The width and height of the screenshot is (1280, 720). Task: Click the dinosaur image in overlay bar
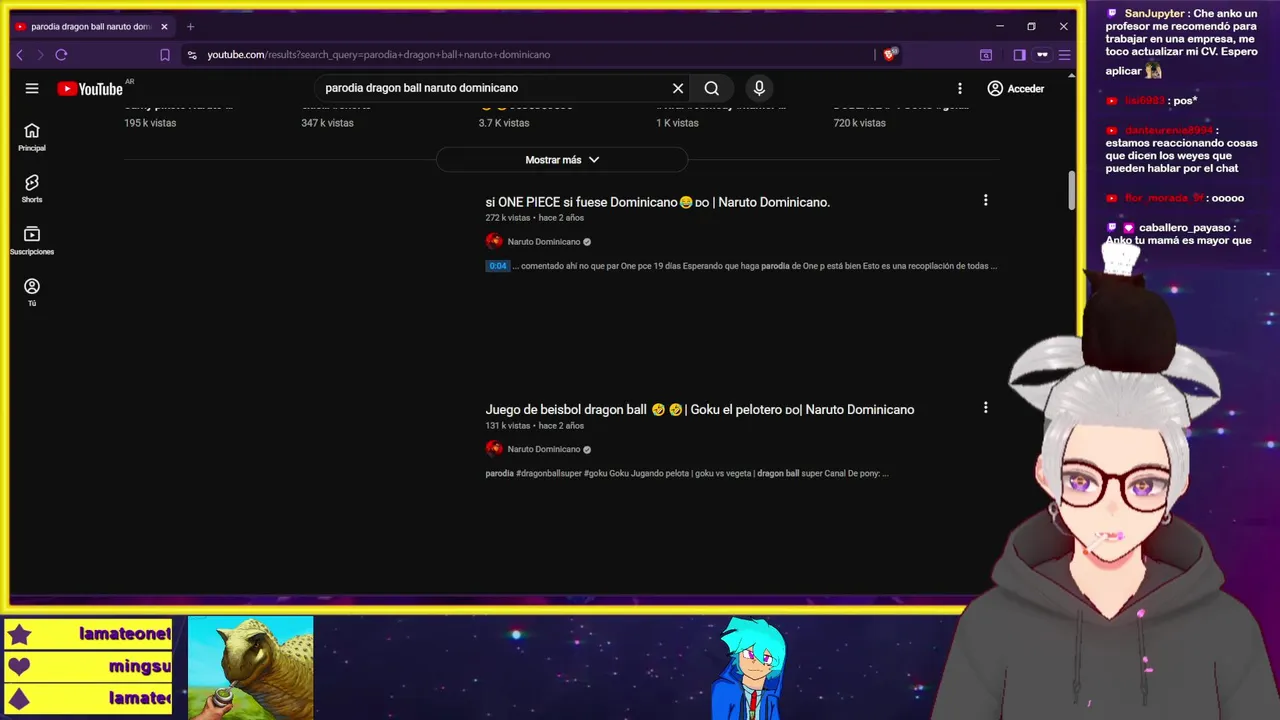[250, 667]
